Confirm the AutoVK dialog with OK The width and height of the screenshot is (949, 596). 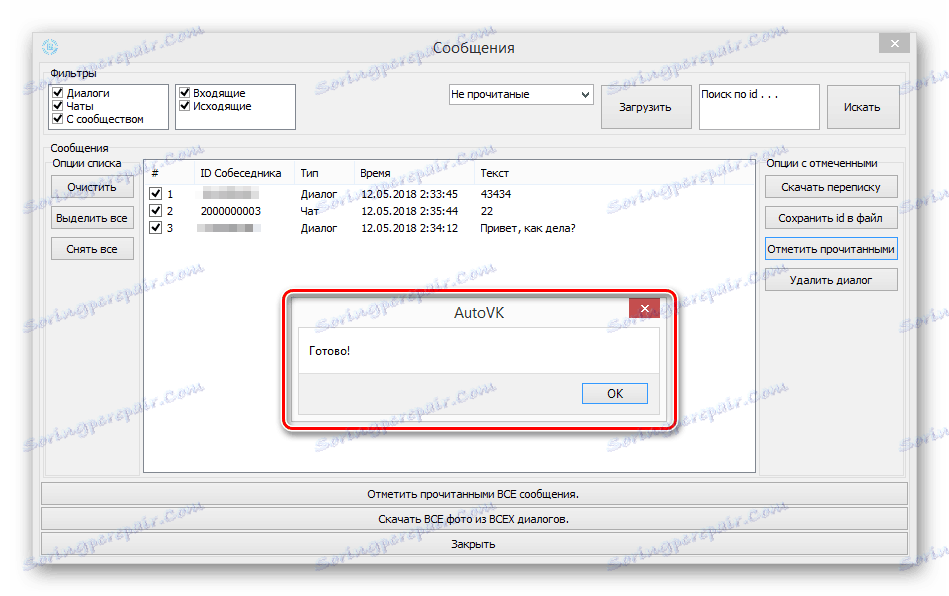tap(615, 393)
